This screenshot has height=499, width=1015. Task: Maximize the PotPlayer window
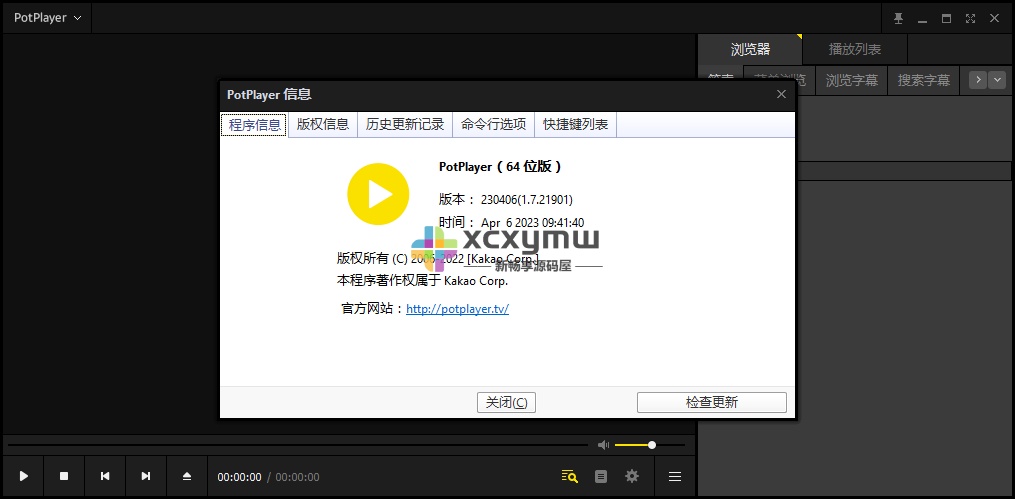pyautogui.click(x=946, y=18)
